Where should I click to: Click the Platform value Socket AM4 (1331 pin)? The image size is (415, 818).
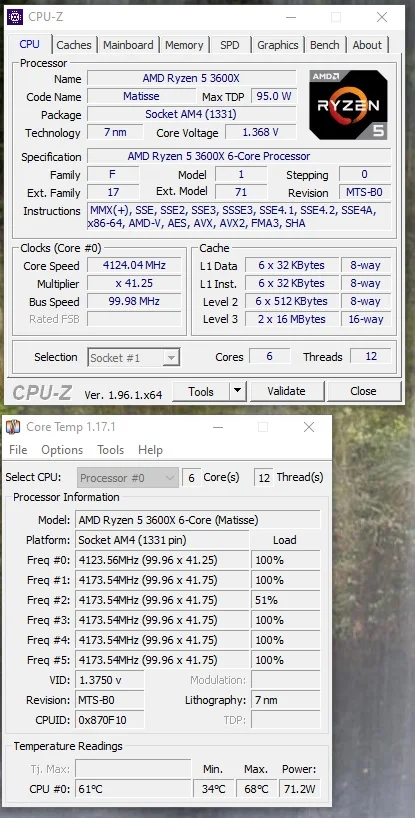click(x=162, y=540)
